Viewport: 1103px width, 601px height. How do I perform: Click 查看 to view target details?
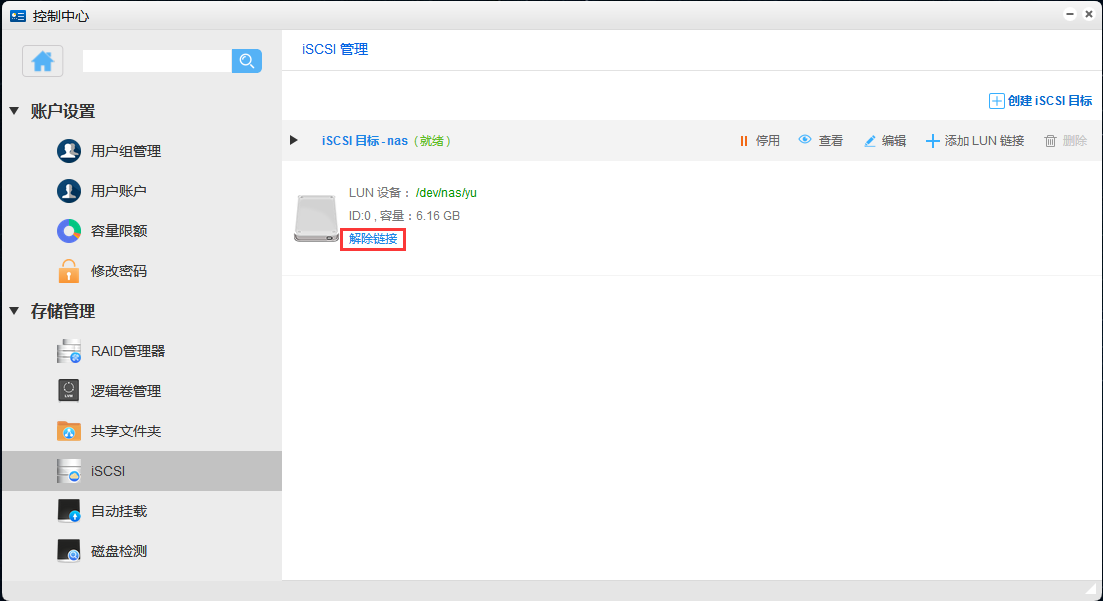[x=831, y=141]
